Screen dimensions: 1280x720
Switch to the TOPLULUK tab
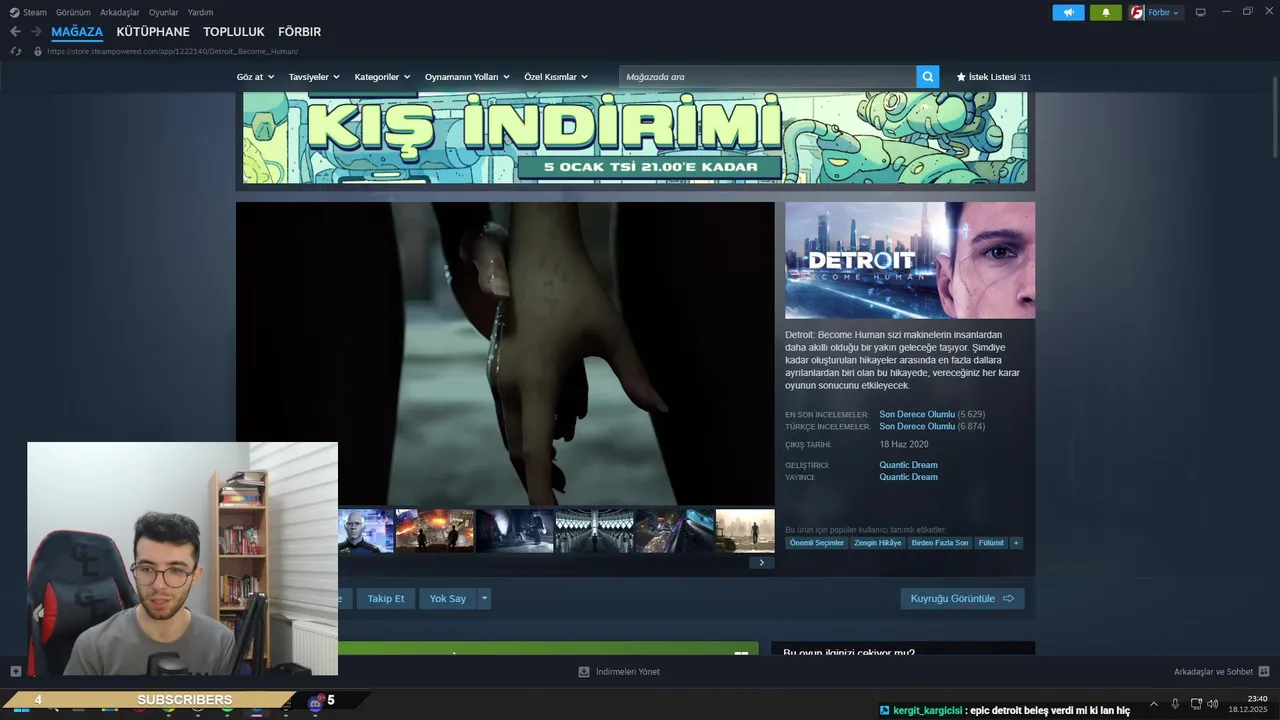coord(234,32)
